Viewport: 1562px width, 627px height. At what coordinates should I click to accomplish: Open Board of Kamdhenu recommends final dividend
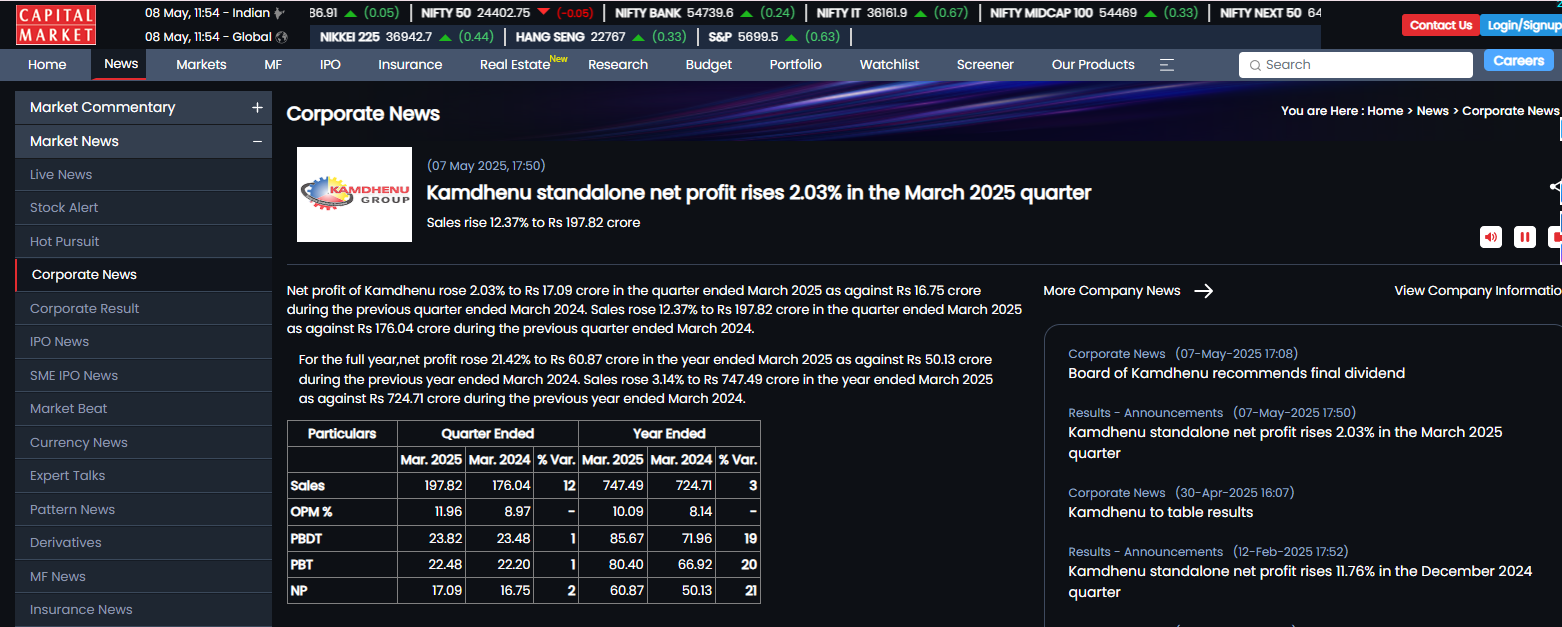click(1236, 373)
